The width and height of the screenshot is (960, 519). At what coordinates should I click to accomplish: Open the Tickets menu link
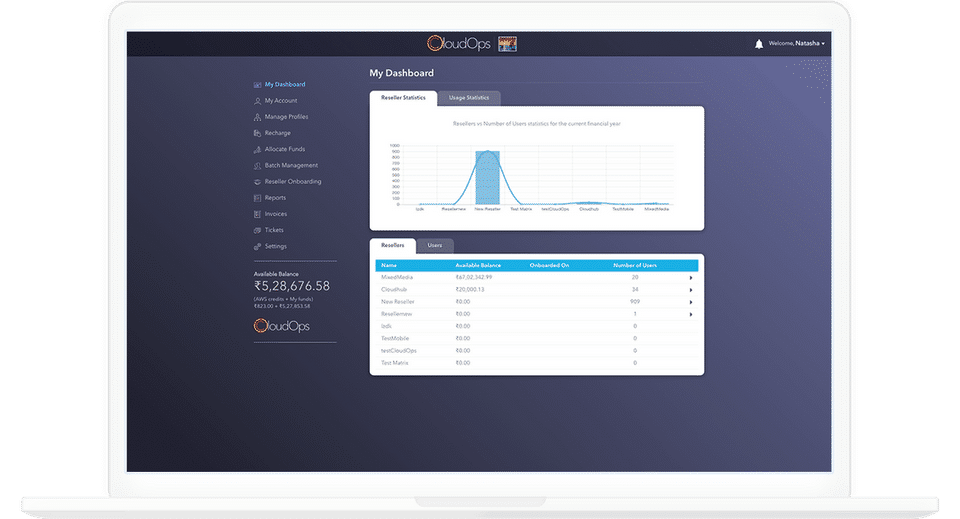(274, 230)
